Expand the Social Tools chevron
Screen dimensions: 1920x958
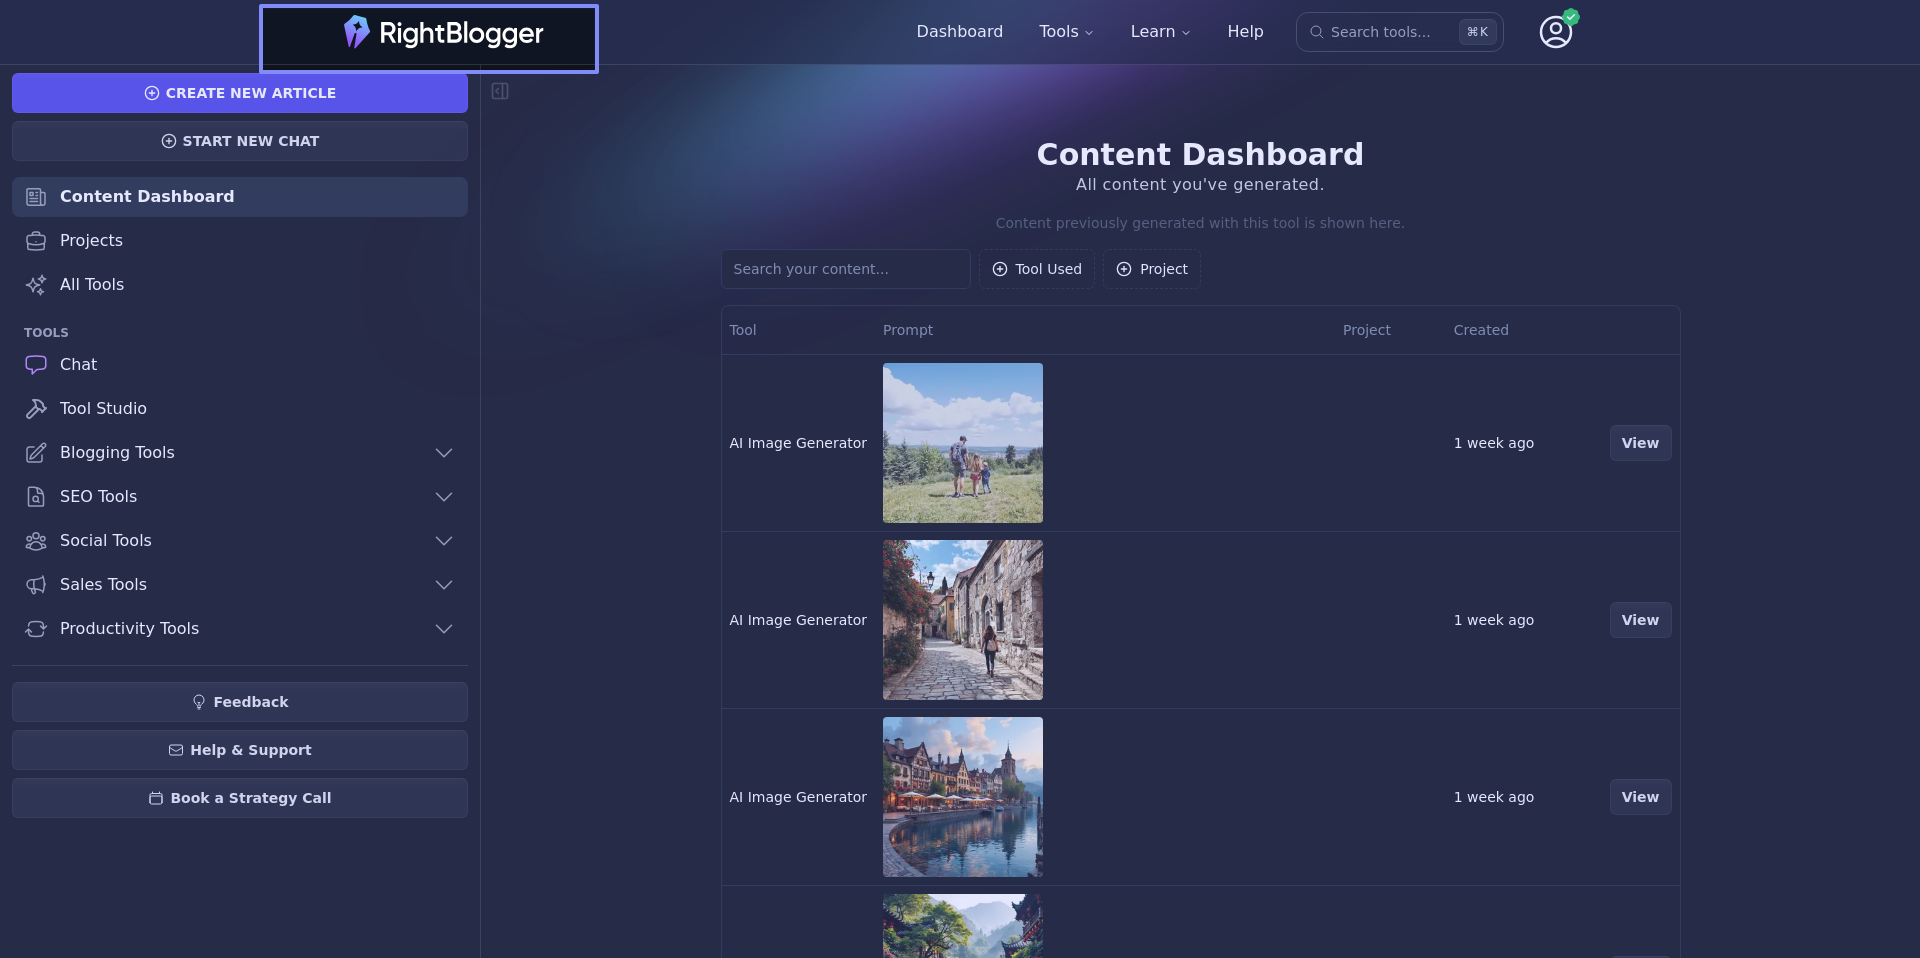point(444,541)
